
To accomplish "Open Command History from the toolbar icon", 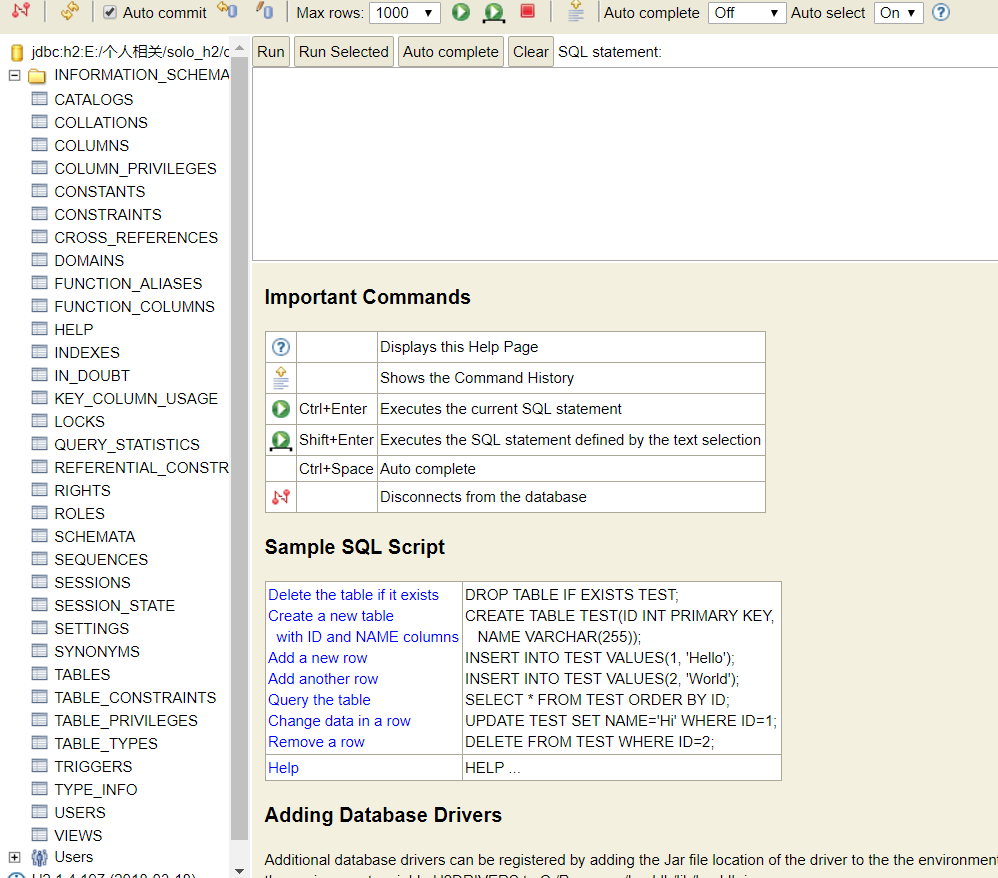I will [x=575, y=12].
